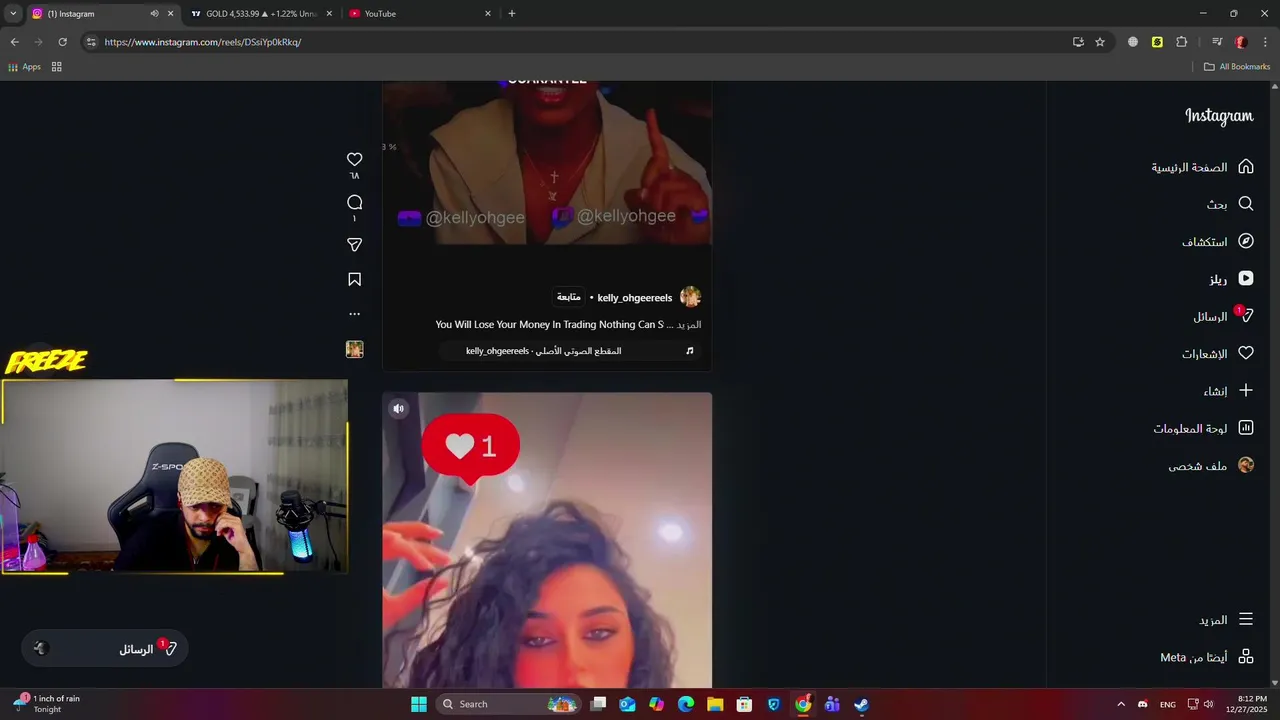
Task: Open the tab search dropdown arrow
Action: 13,14
